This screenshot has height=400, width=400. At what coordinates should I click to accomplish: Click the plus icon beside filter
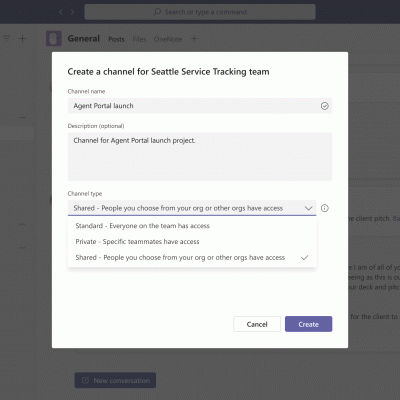click(x=22, y=39)
